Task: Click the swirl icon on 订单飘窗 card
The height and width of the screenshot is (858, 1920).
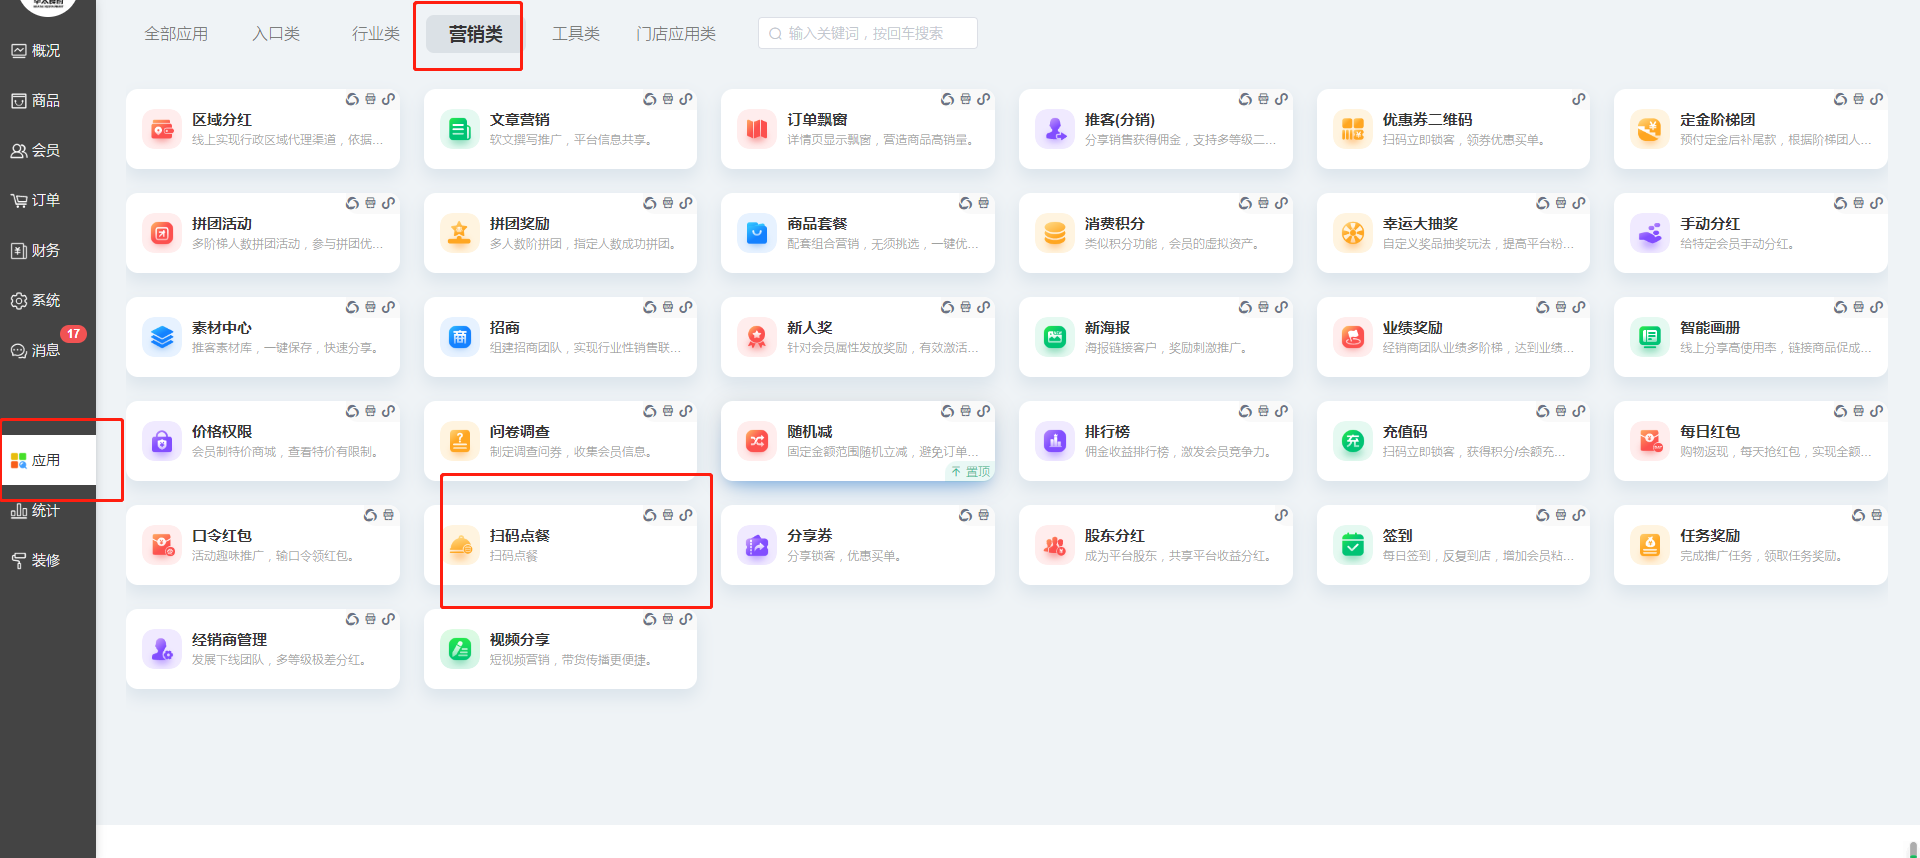Action: 947,99
